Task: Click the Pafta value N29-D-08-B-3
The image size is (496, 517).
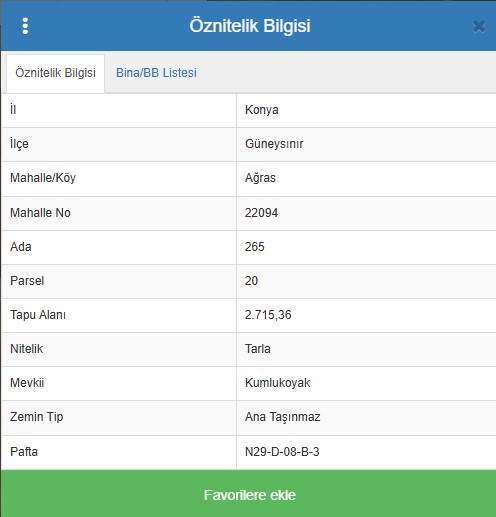Action: (x=282, y=452)
